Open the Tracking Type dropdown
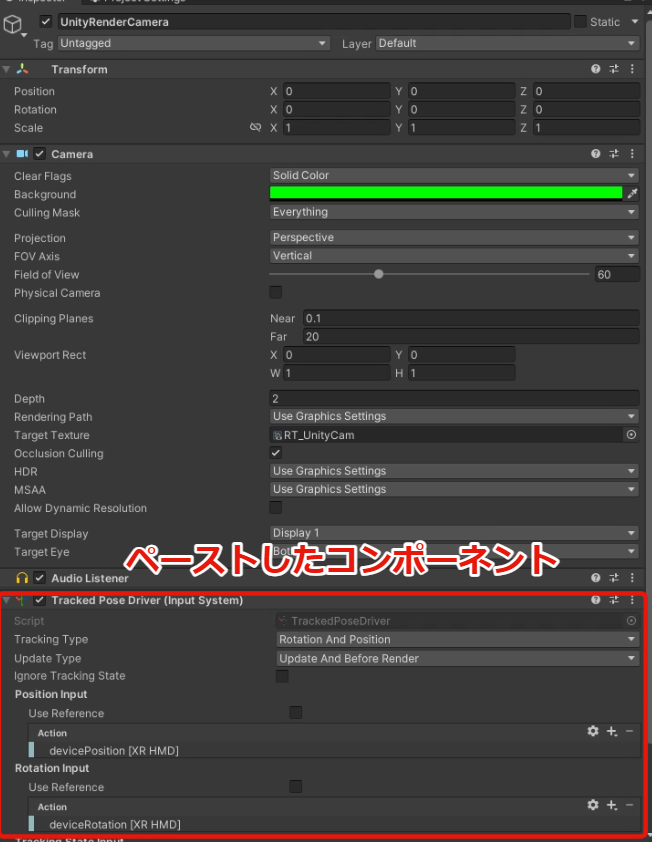The height and width of the screenshot is (842, 652). click(x=457, y=639)
